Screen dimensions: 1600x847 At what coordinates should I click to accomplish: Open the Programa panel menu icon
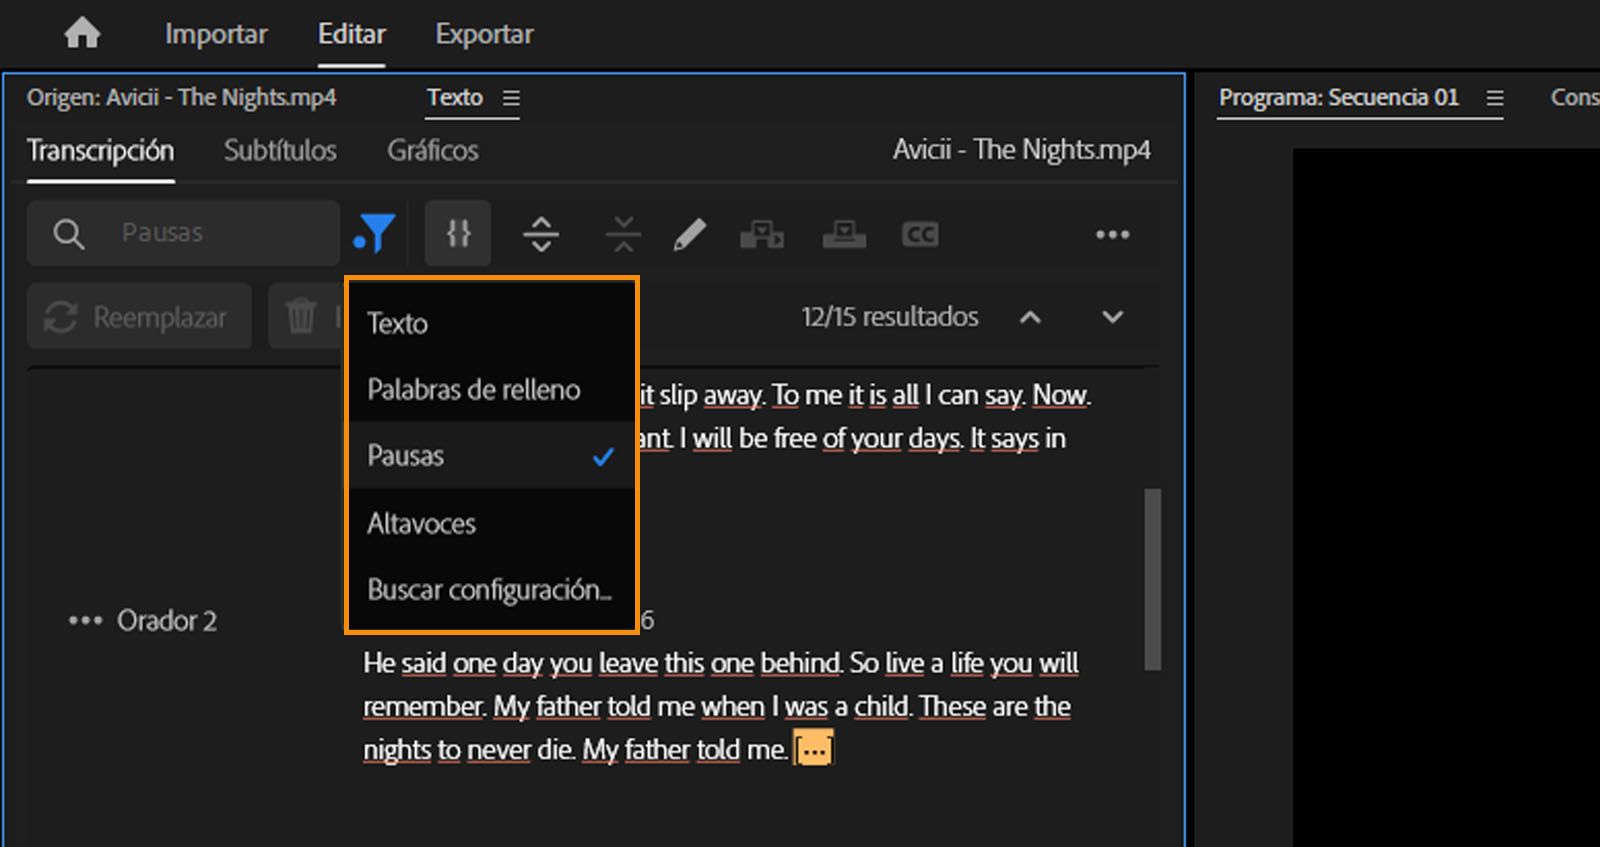1495,98
